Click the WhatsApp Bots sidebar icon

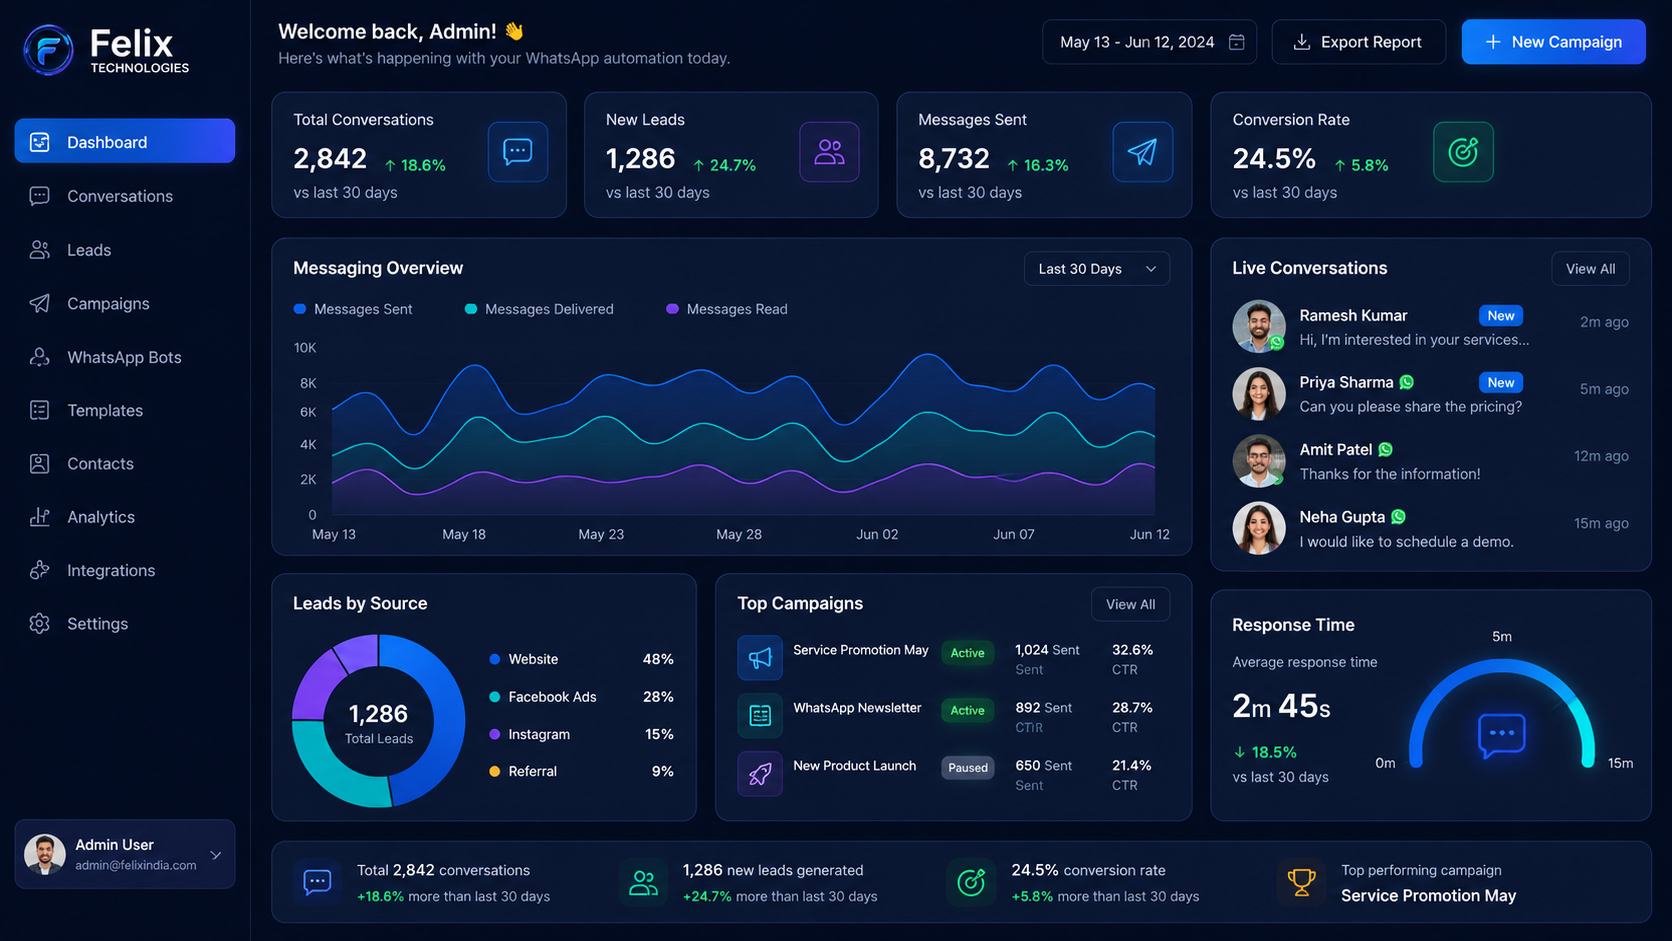pos(40,357)
